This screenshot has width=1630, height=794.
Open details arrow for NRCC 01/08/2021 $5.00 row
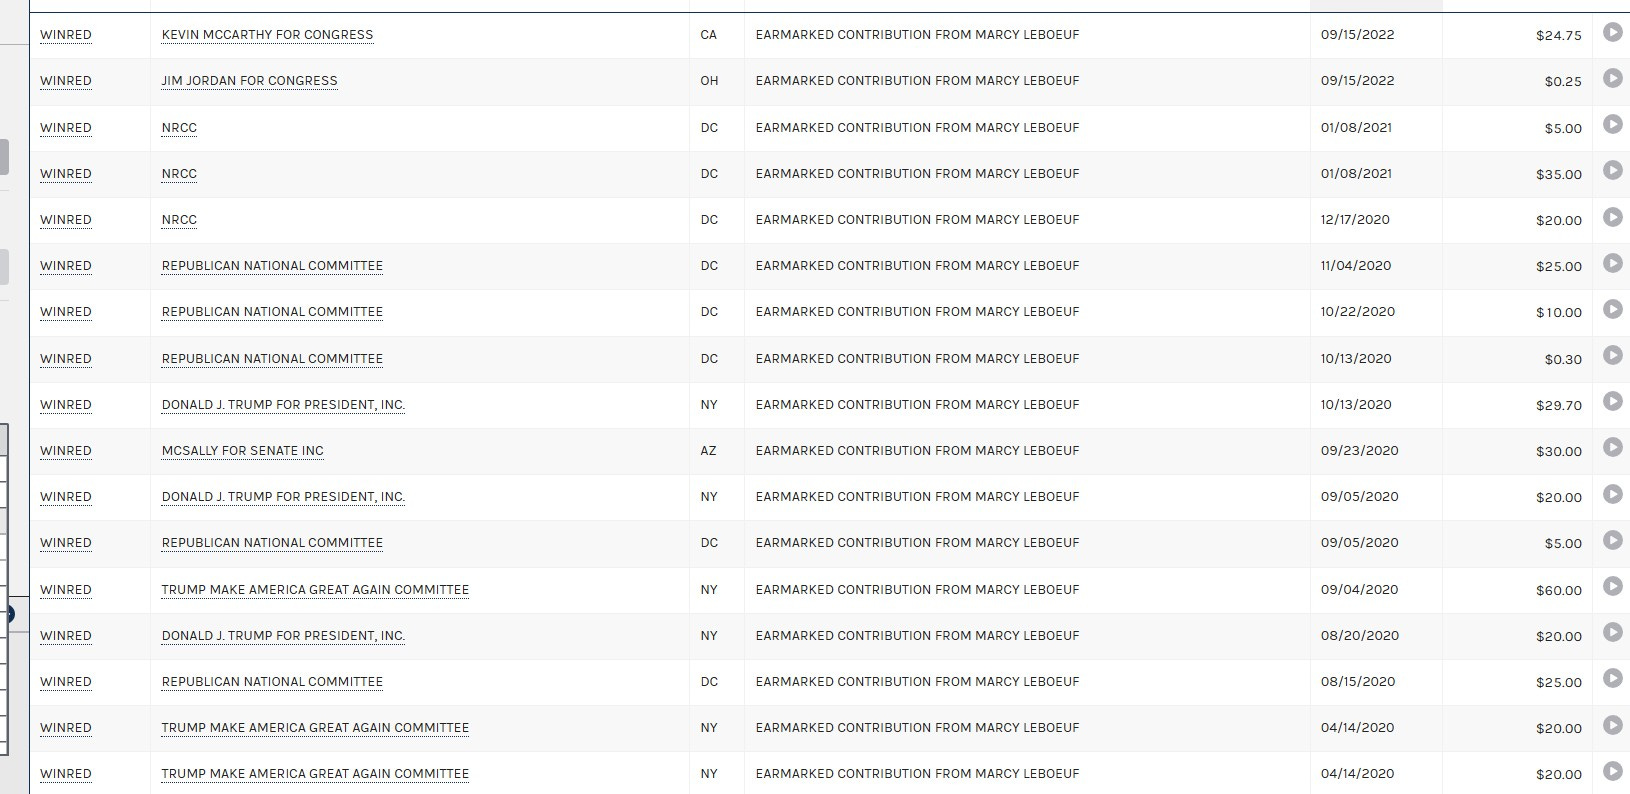(1612, 124)
